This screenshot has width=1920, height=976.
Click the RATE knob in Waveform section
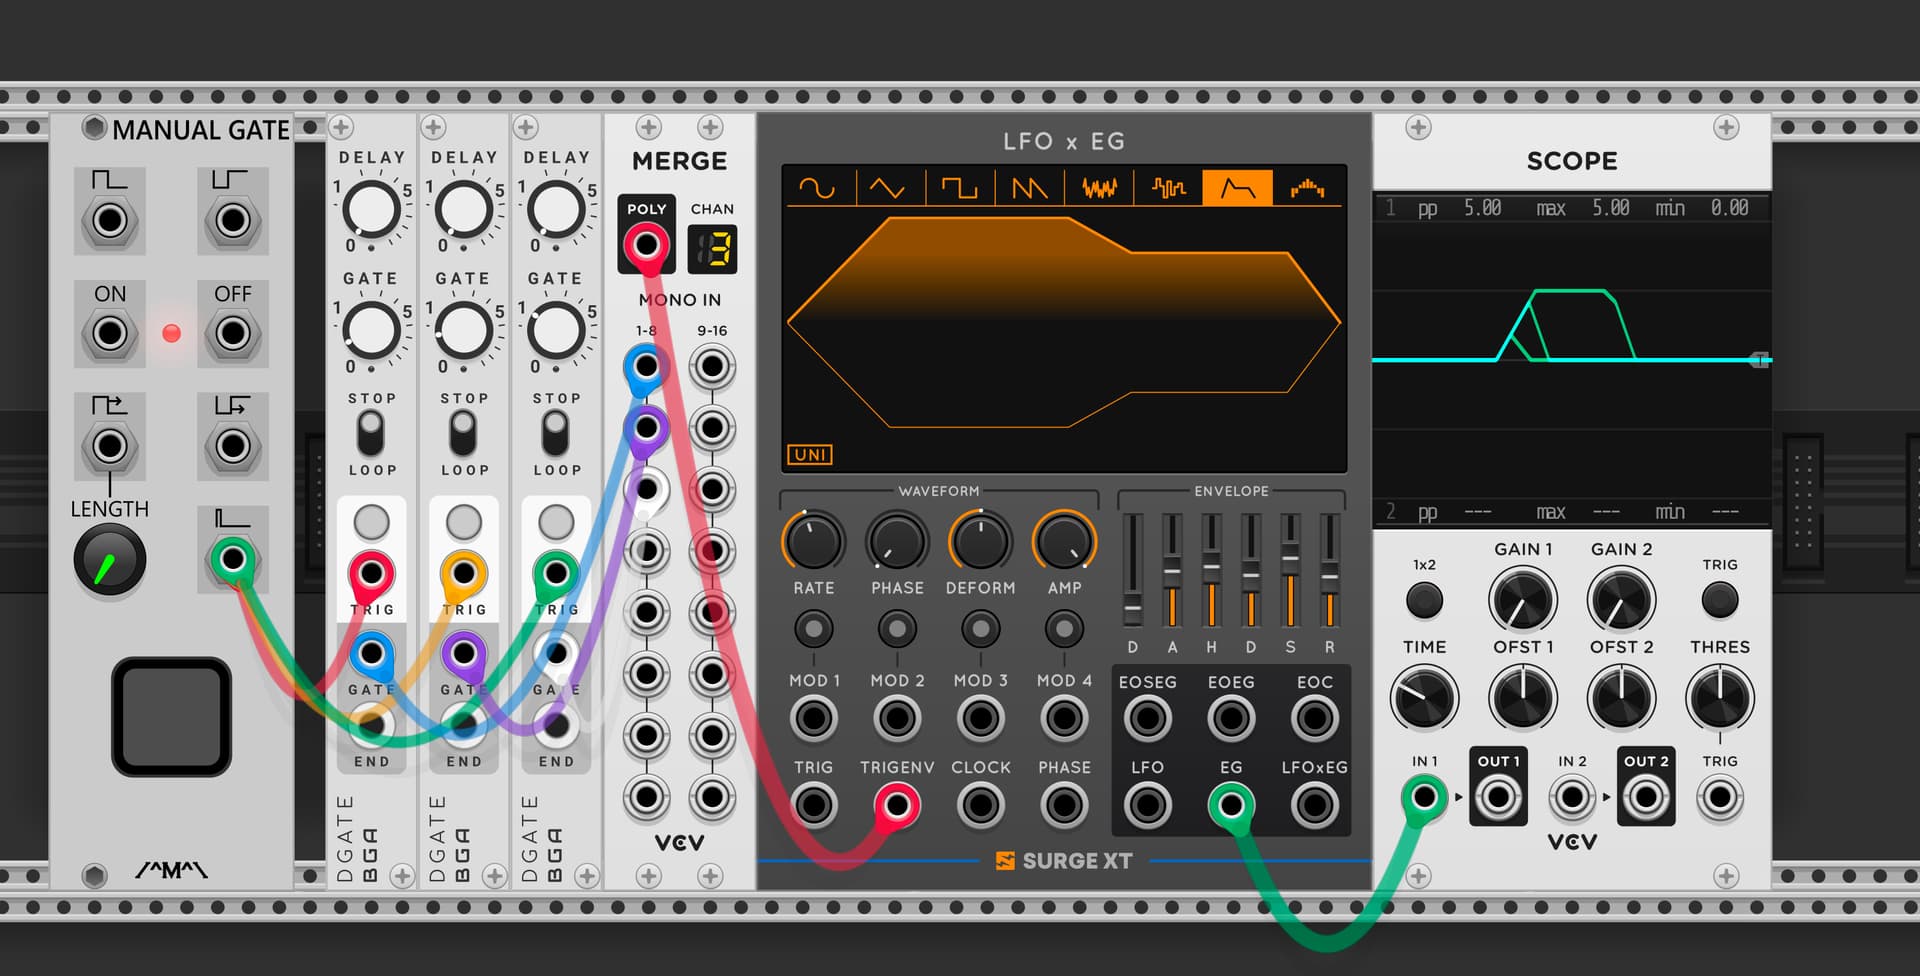(813, 541)
